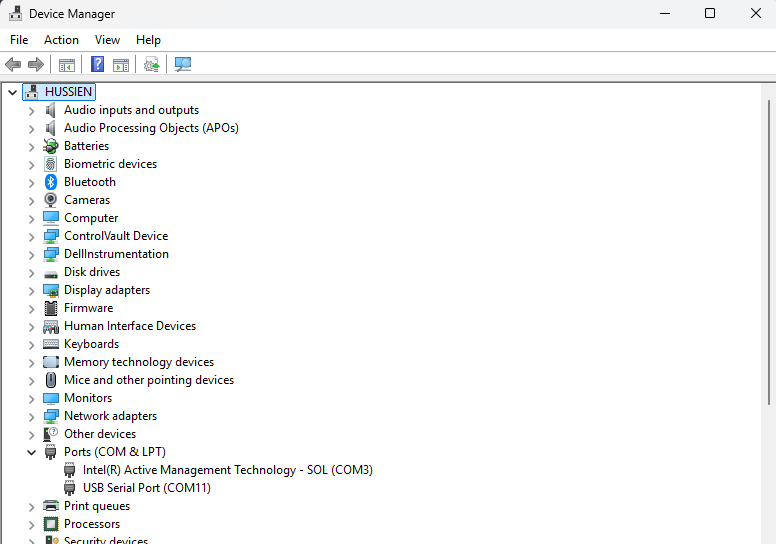Click the Biometric devices fingerprint icon

(50, 164)
